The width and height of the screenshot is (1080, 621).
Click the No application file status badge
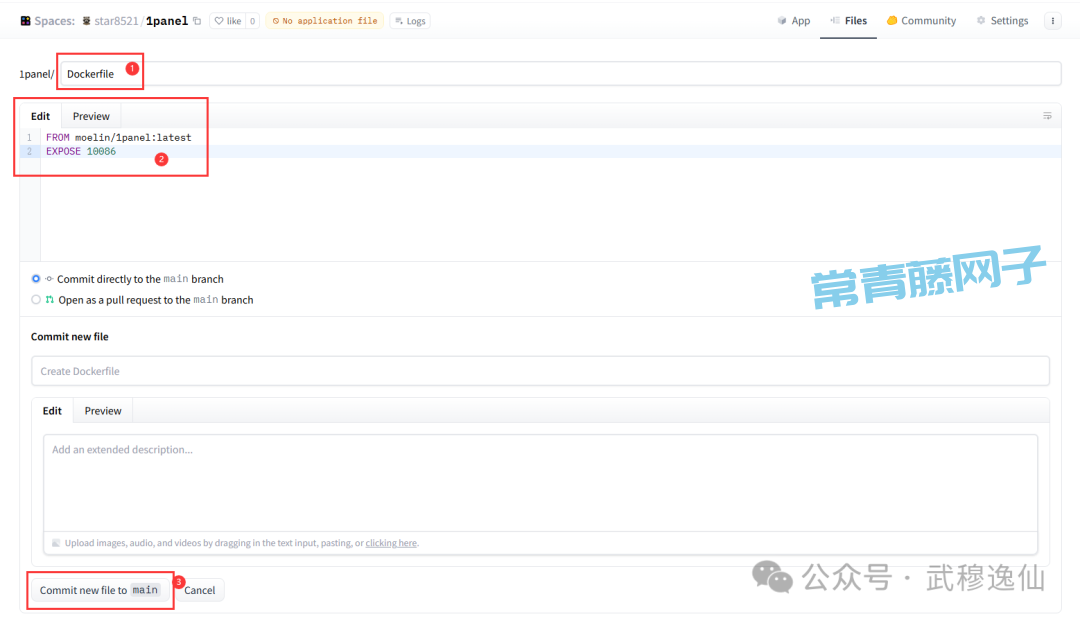[x=324, y=21]
